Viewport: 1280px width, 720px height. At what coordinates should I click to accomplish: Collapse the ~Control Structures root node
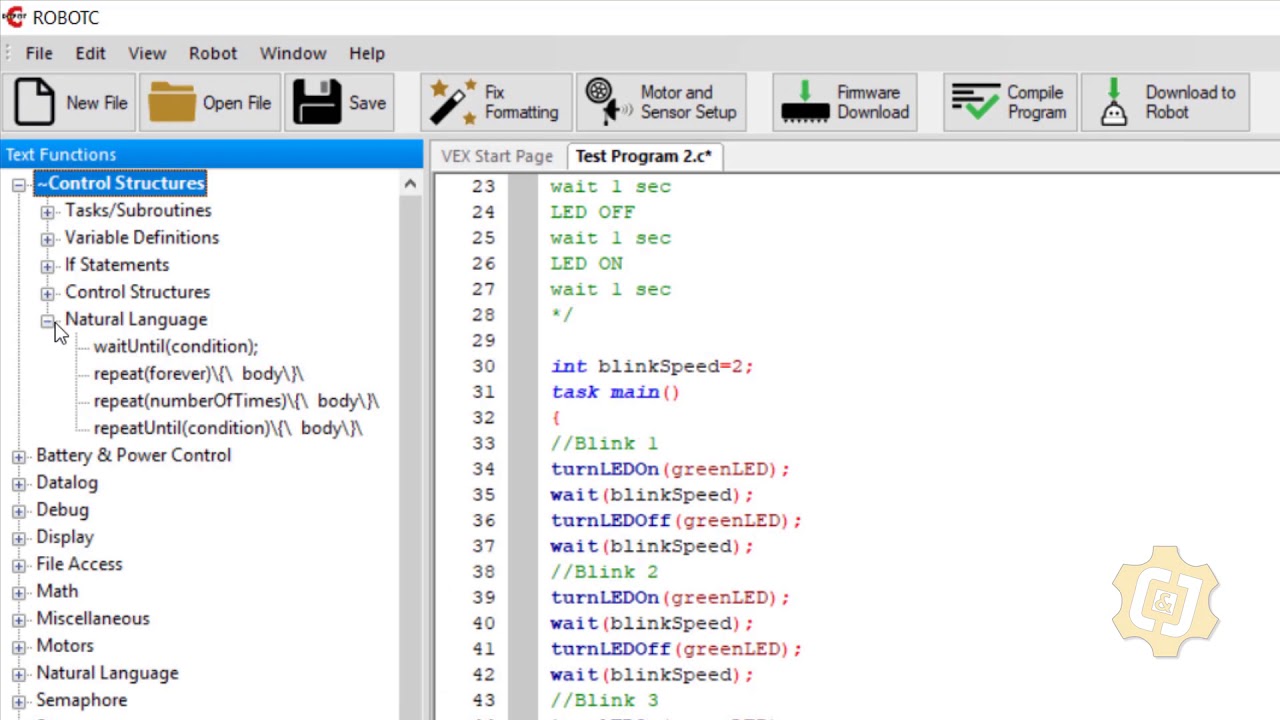tap(19, 184)
